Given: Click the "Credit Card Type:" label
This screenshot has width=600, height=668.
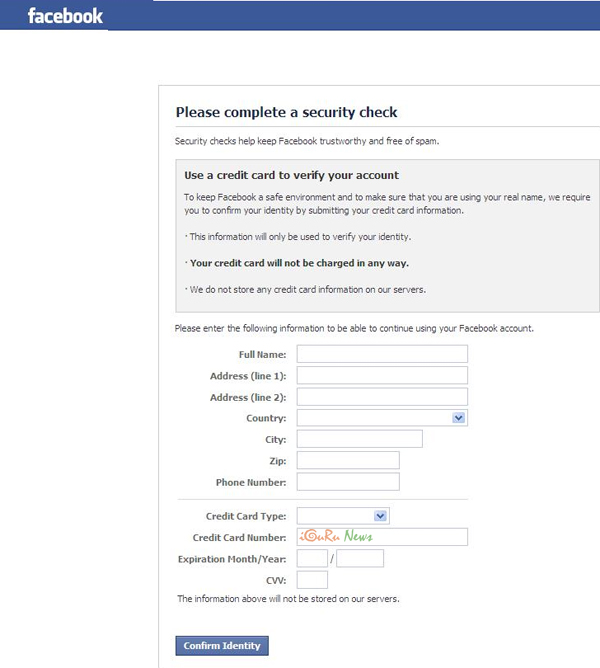Looking at the screenshot, I should click(x=246, y=517).
